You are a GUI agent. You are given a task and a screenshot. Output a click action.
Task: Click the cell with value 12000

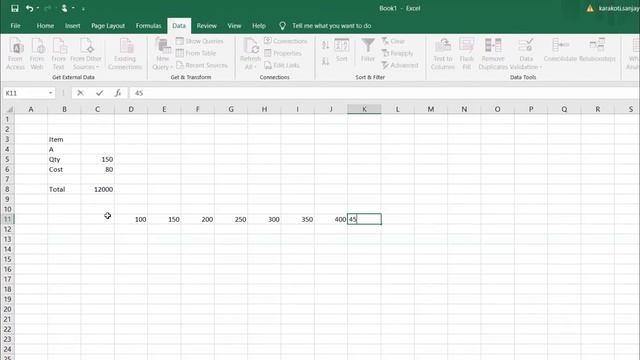[x=98, y=189]
